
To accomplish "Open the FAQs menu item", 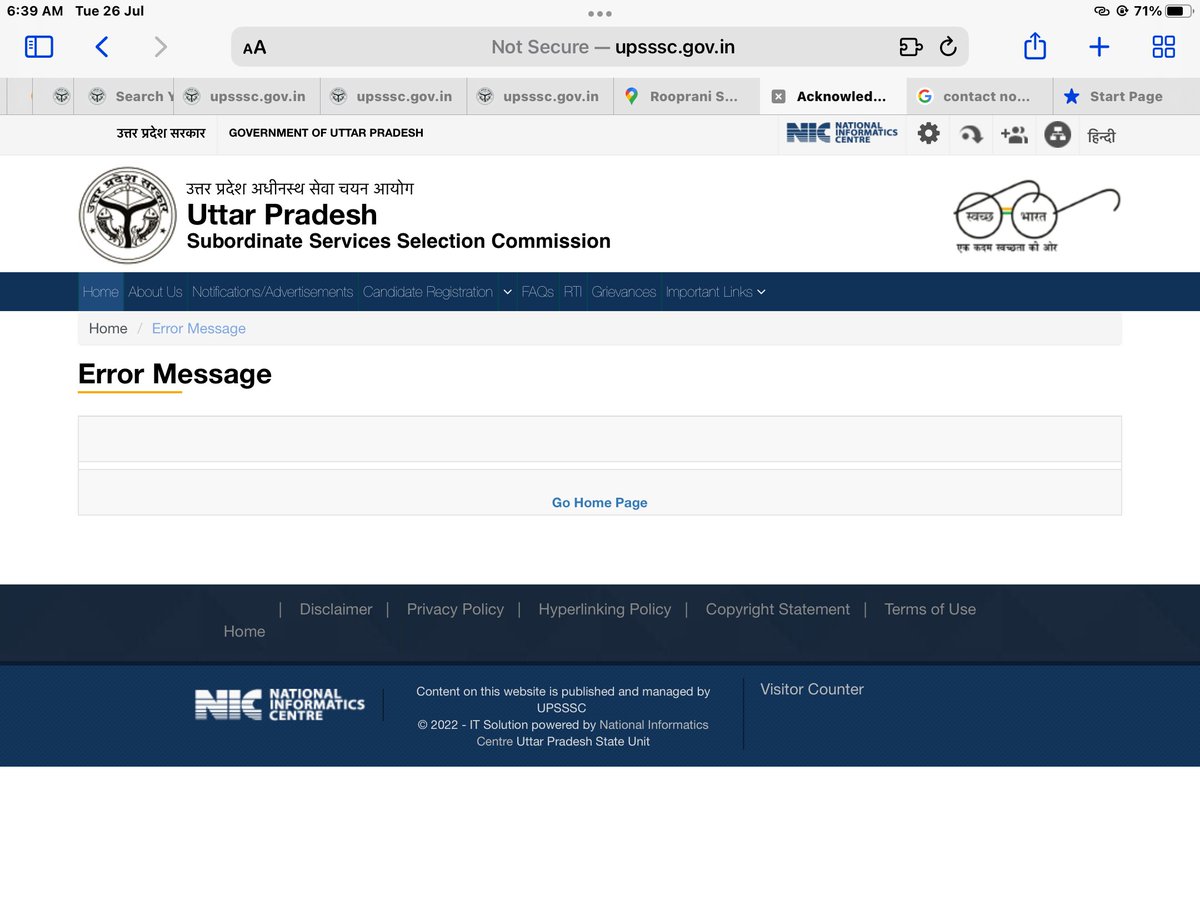I will coord(538,292).
